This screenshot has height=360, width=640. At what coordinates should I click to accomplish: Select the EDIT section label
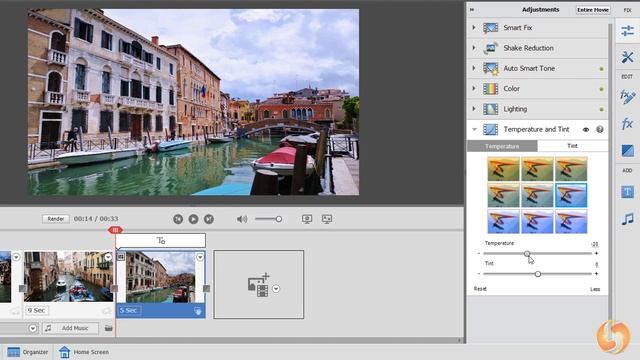tap(627, 77)
